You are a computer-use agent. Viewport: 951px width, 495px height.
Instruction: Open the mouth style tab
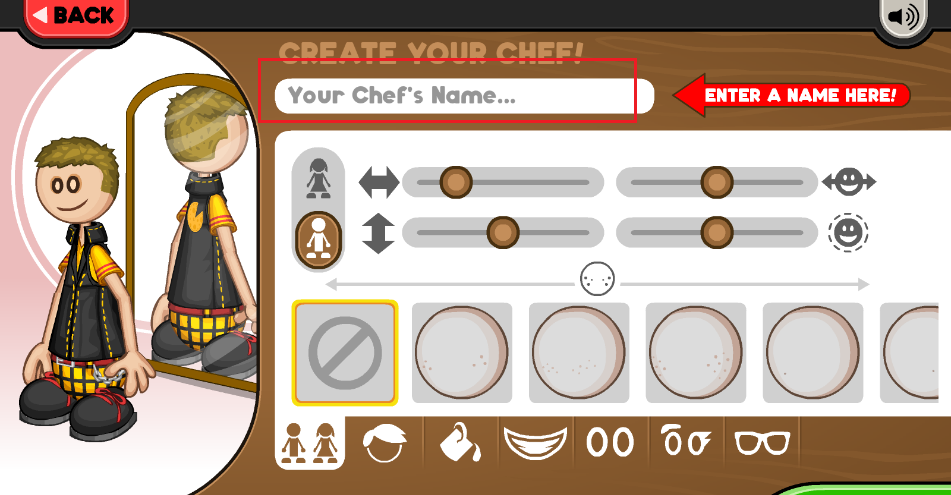point(535,443)
